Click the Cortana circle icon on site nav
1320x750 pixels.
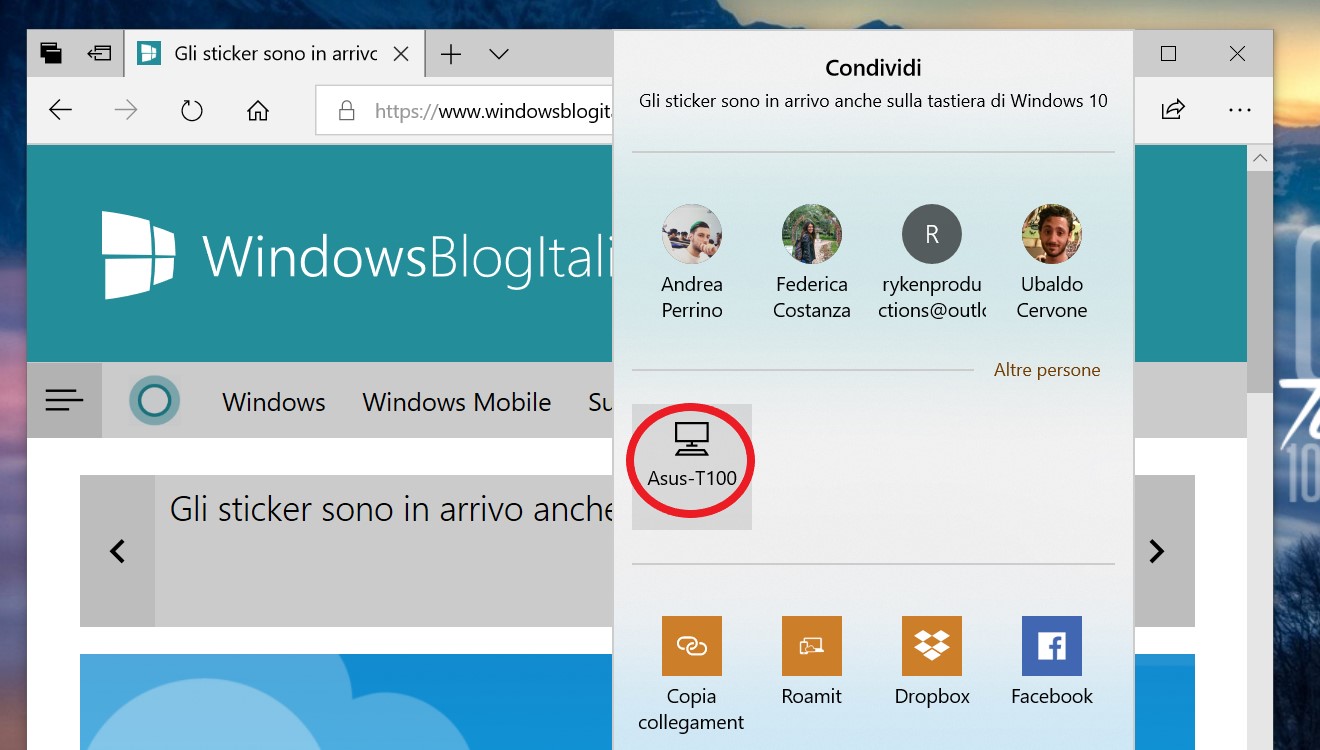click(154, 401)
